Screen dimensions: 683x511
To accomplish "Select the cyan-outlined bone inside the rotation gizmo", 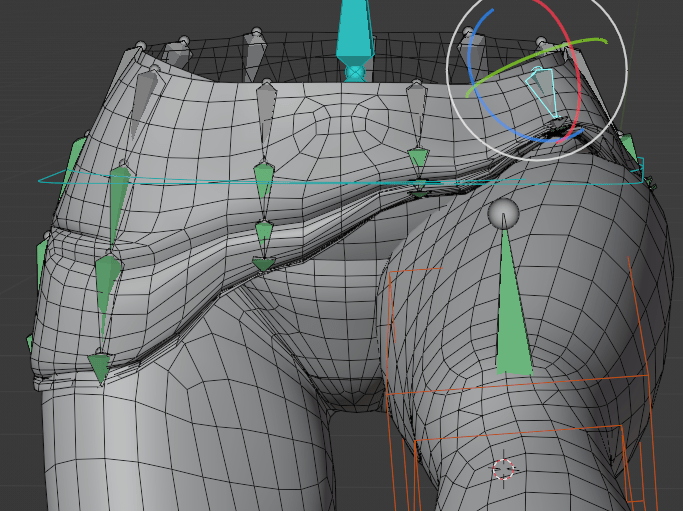I will (x=542, y=90).
